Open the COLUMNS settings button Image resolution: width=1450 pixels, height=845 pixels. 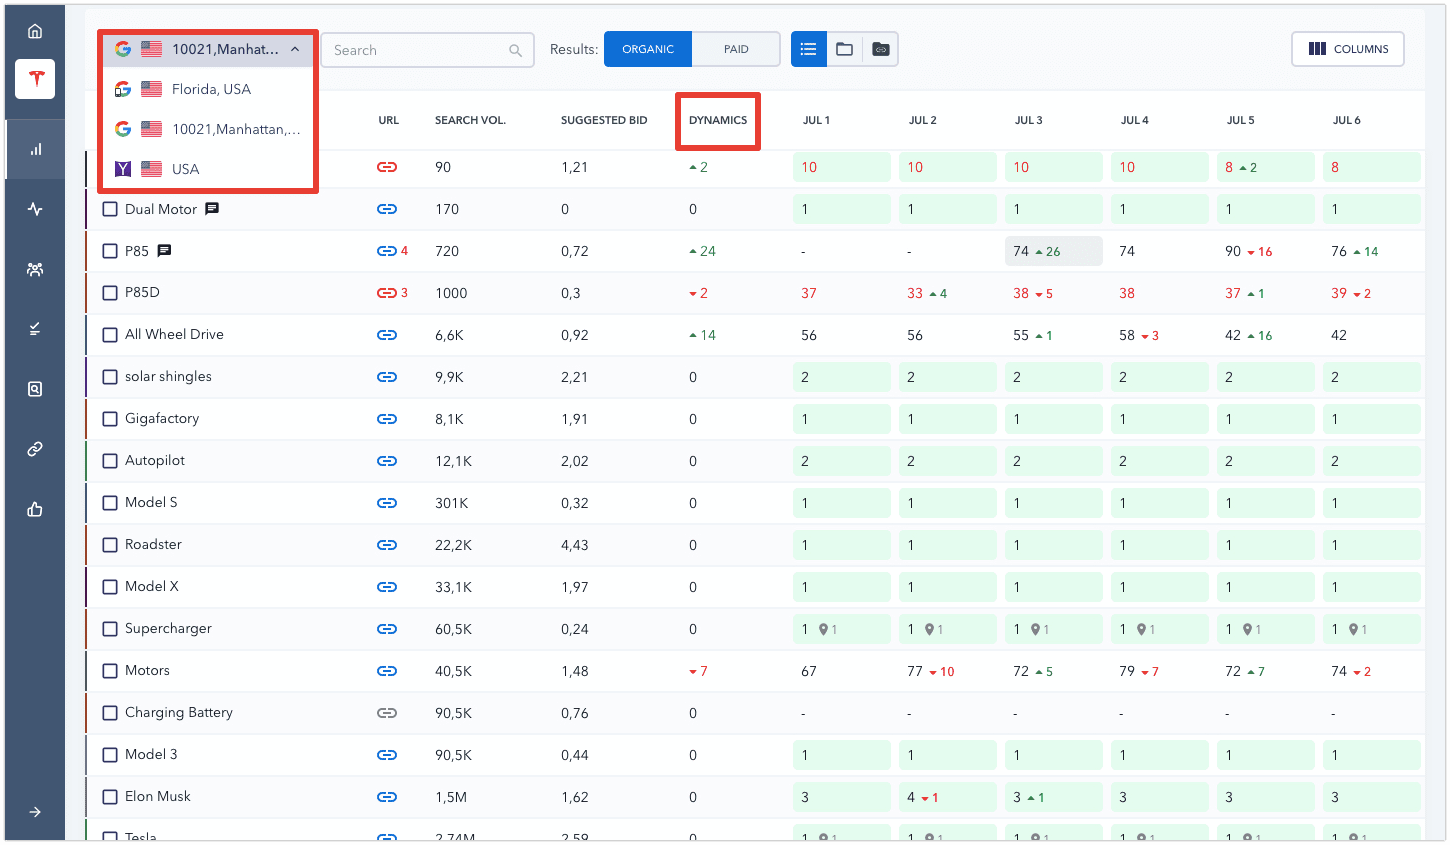point(1348,49)
